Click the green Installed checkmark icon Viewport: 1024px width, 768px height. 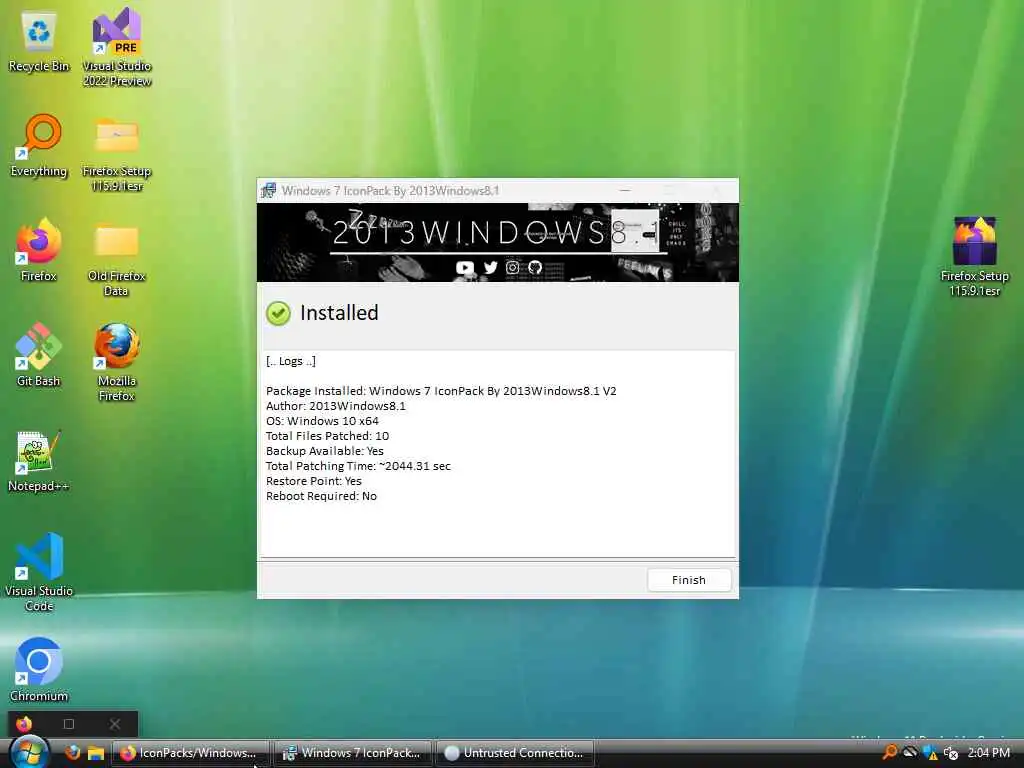278,313
